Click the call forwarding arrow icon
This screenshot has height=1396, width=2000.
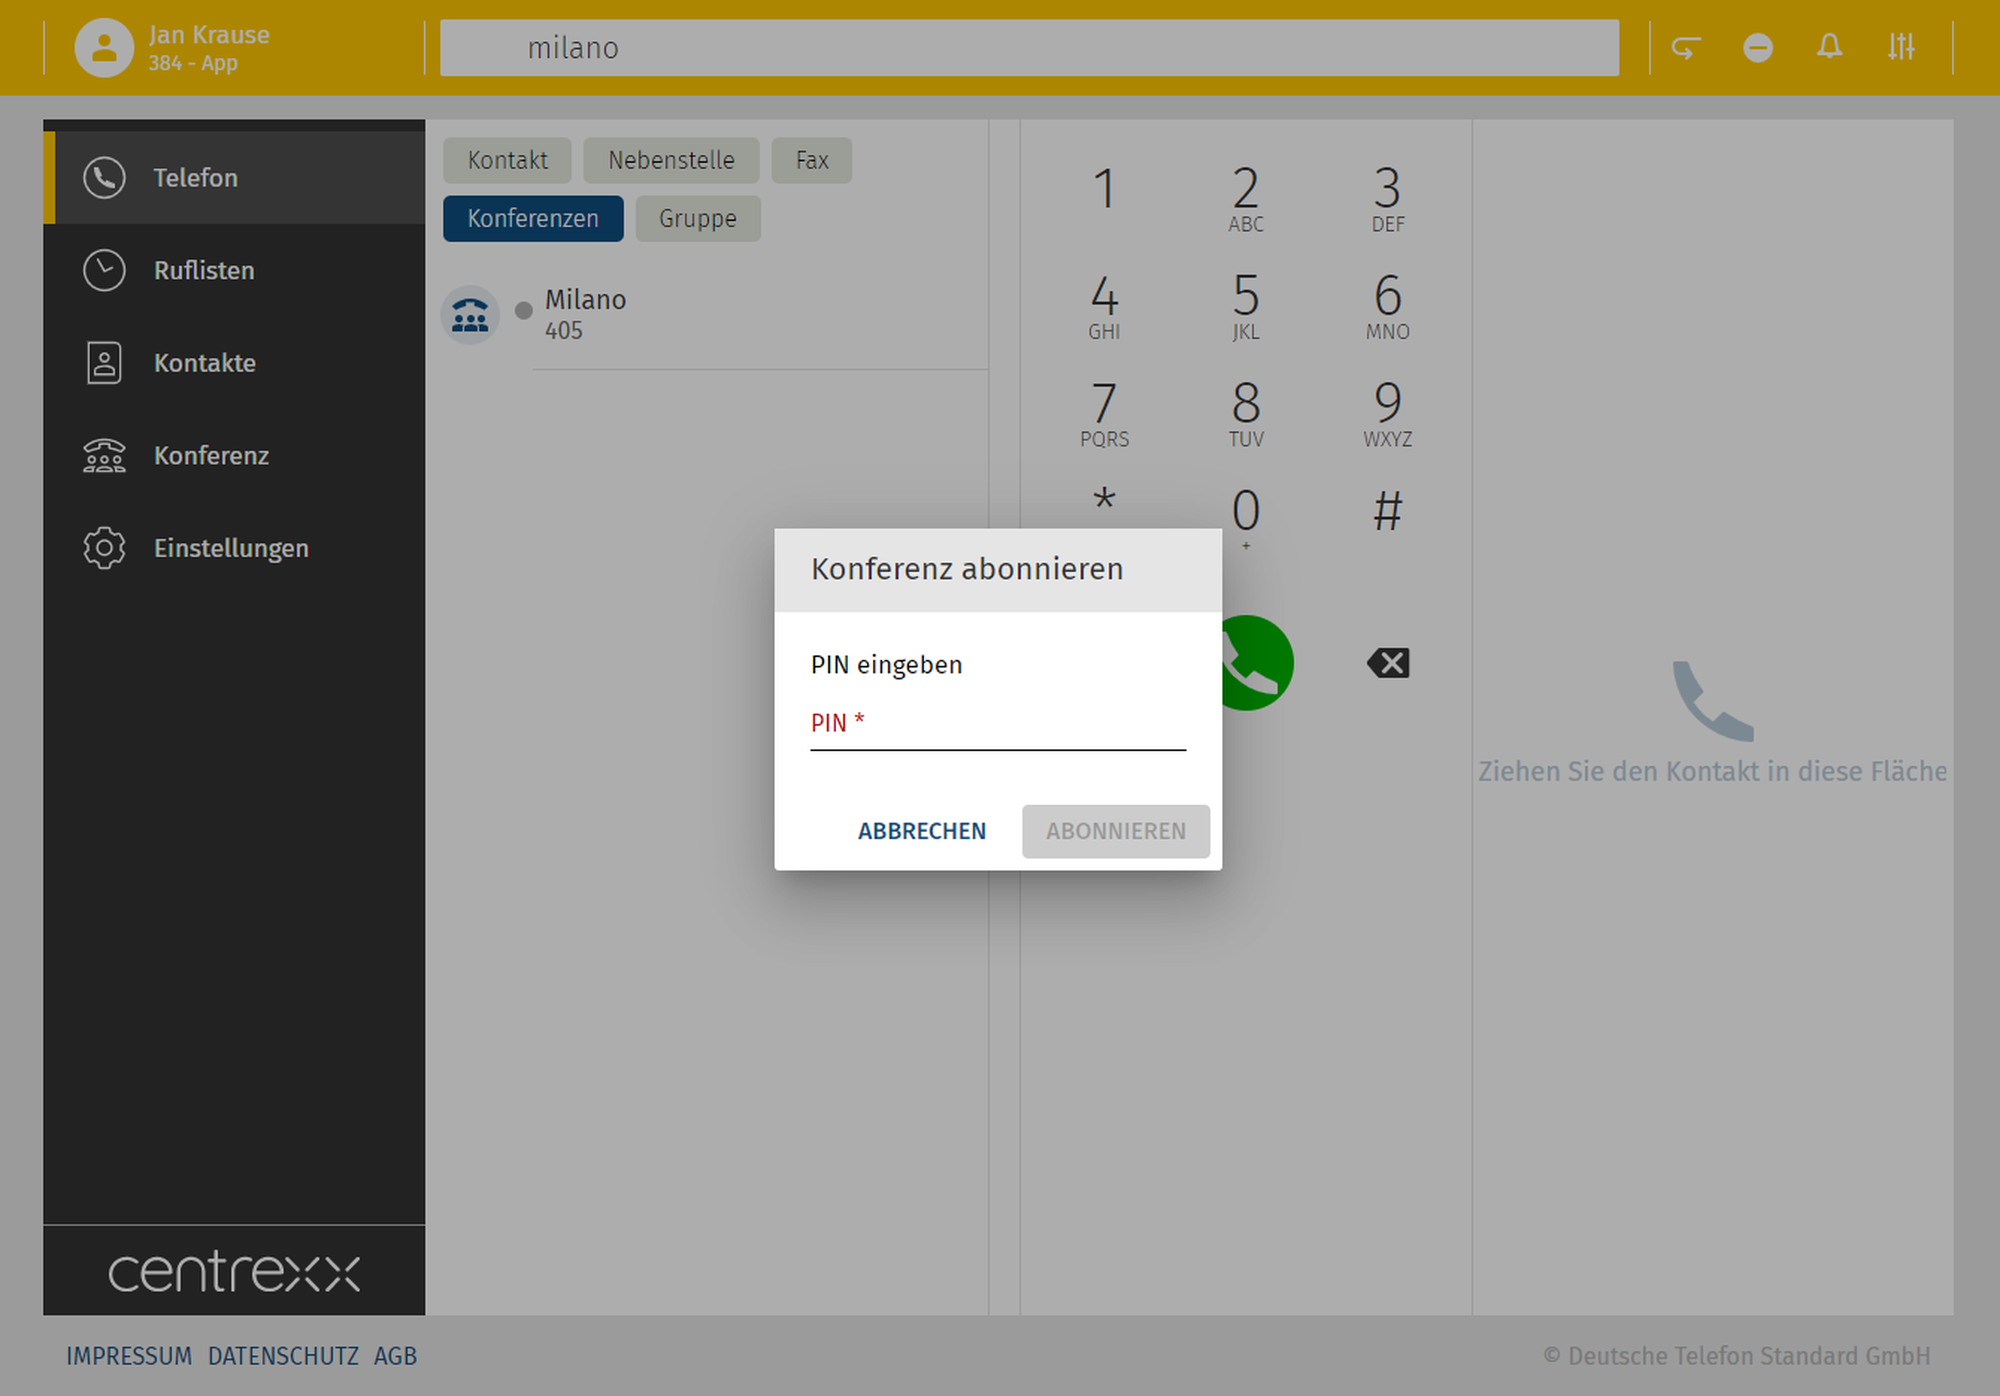1686,47
